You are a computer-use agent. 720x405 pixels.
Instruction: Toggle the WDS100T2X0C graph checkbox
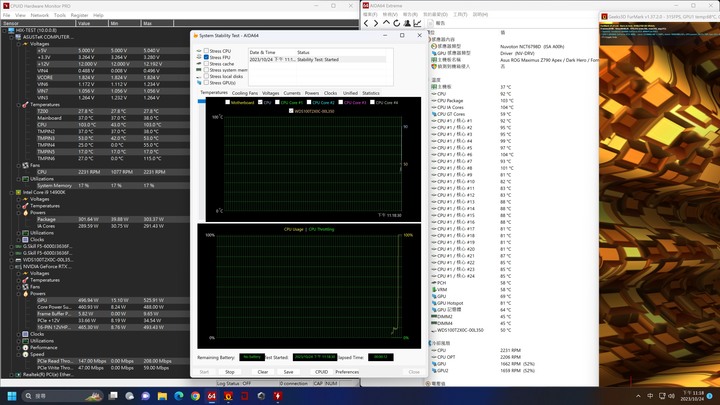(291, 111)
